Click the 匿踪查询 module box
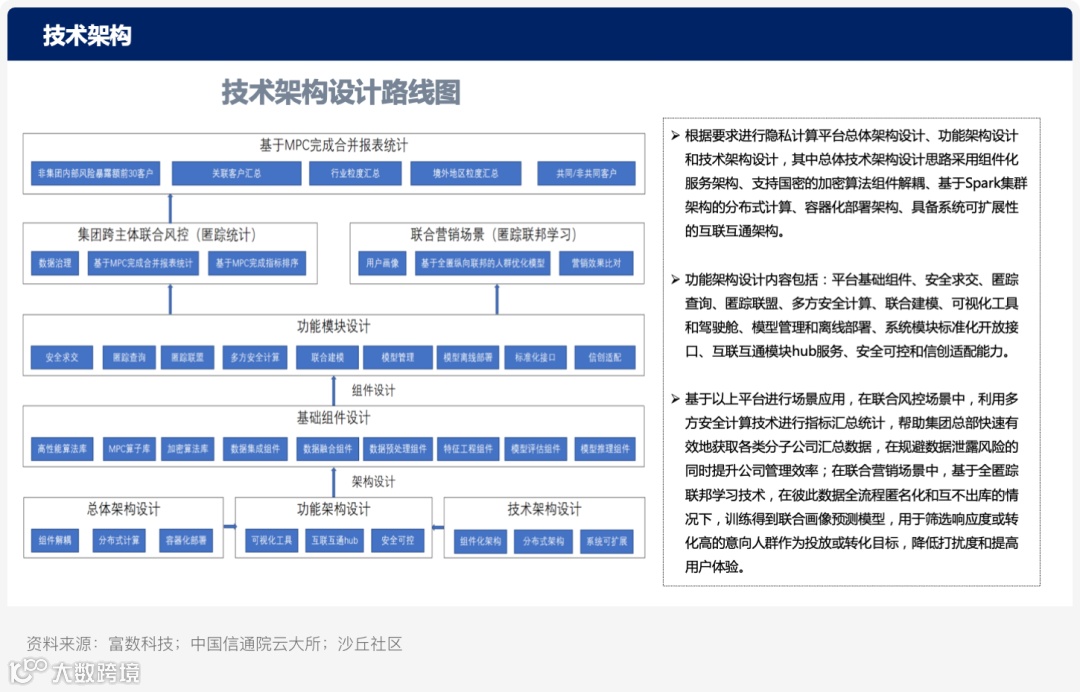Viewport: 1080px width, 692px height. pos(129,357)
